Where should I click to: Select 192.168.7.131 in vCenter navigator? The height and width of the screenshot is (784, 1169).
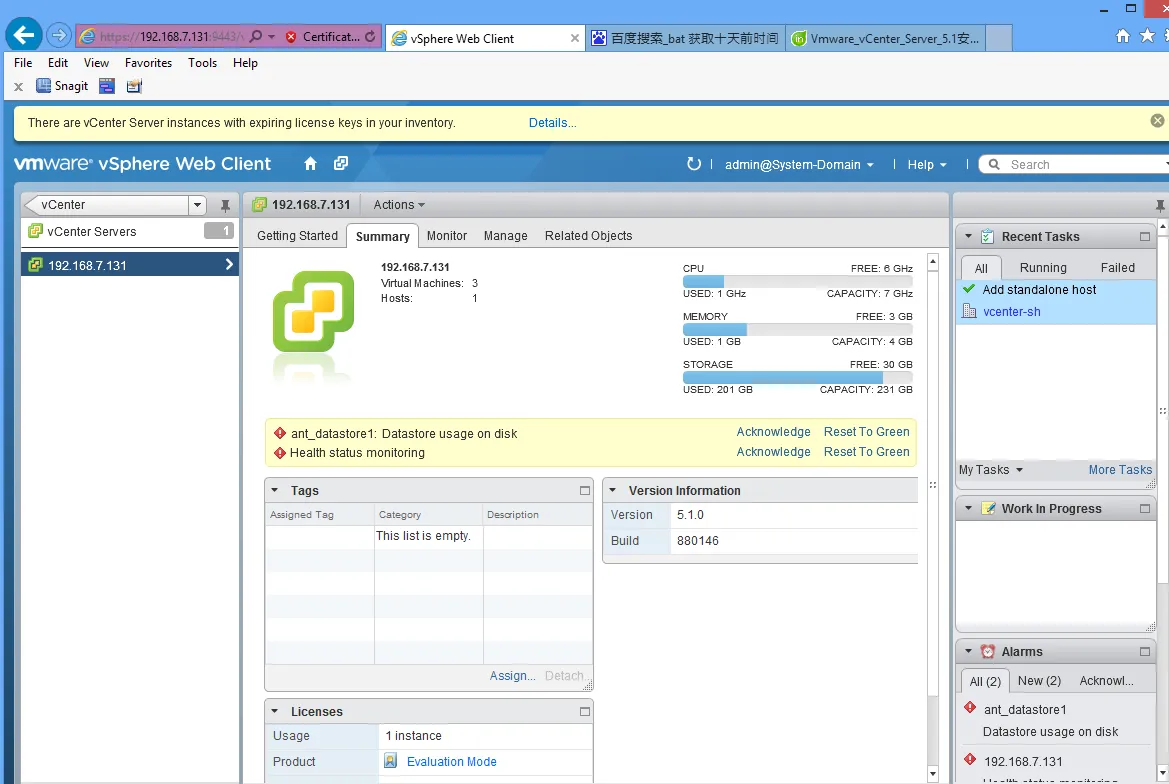point(130,265)
